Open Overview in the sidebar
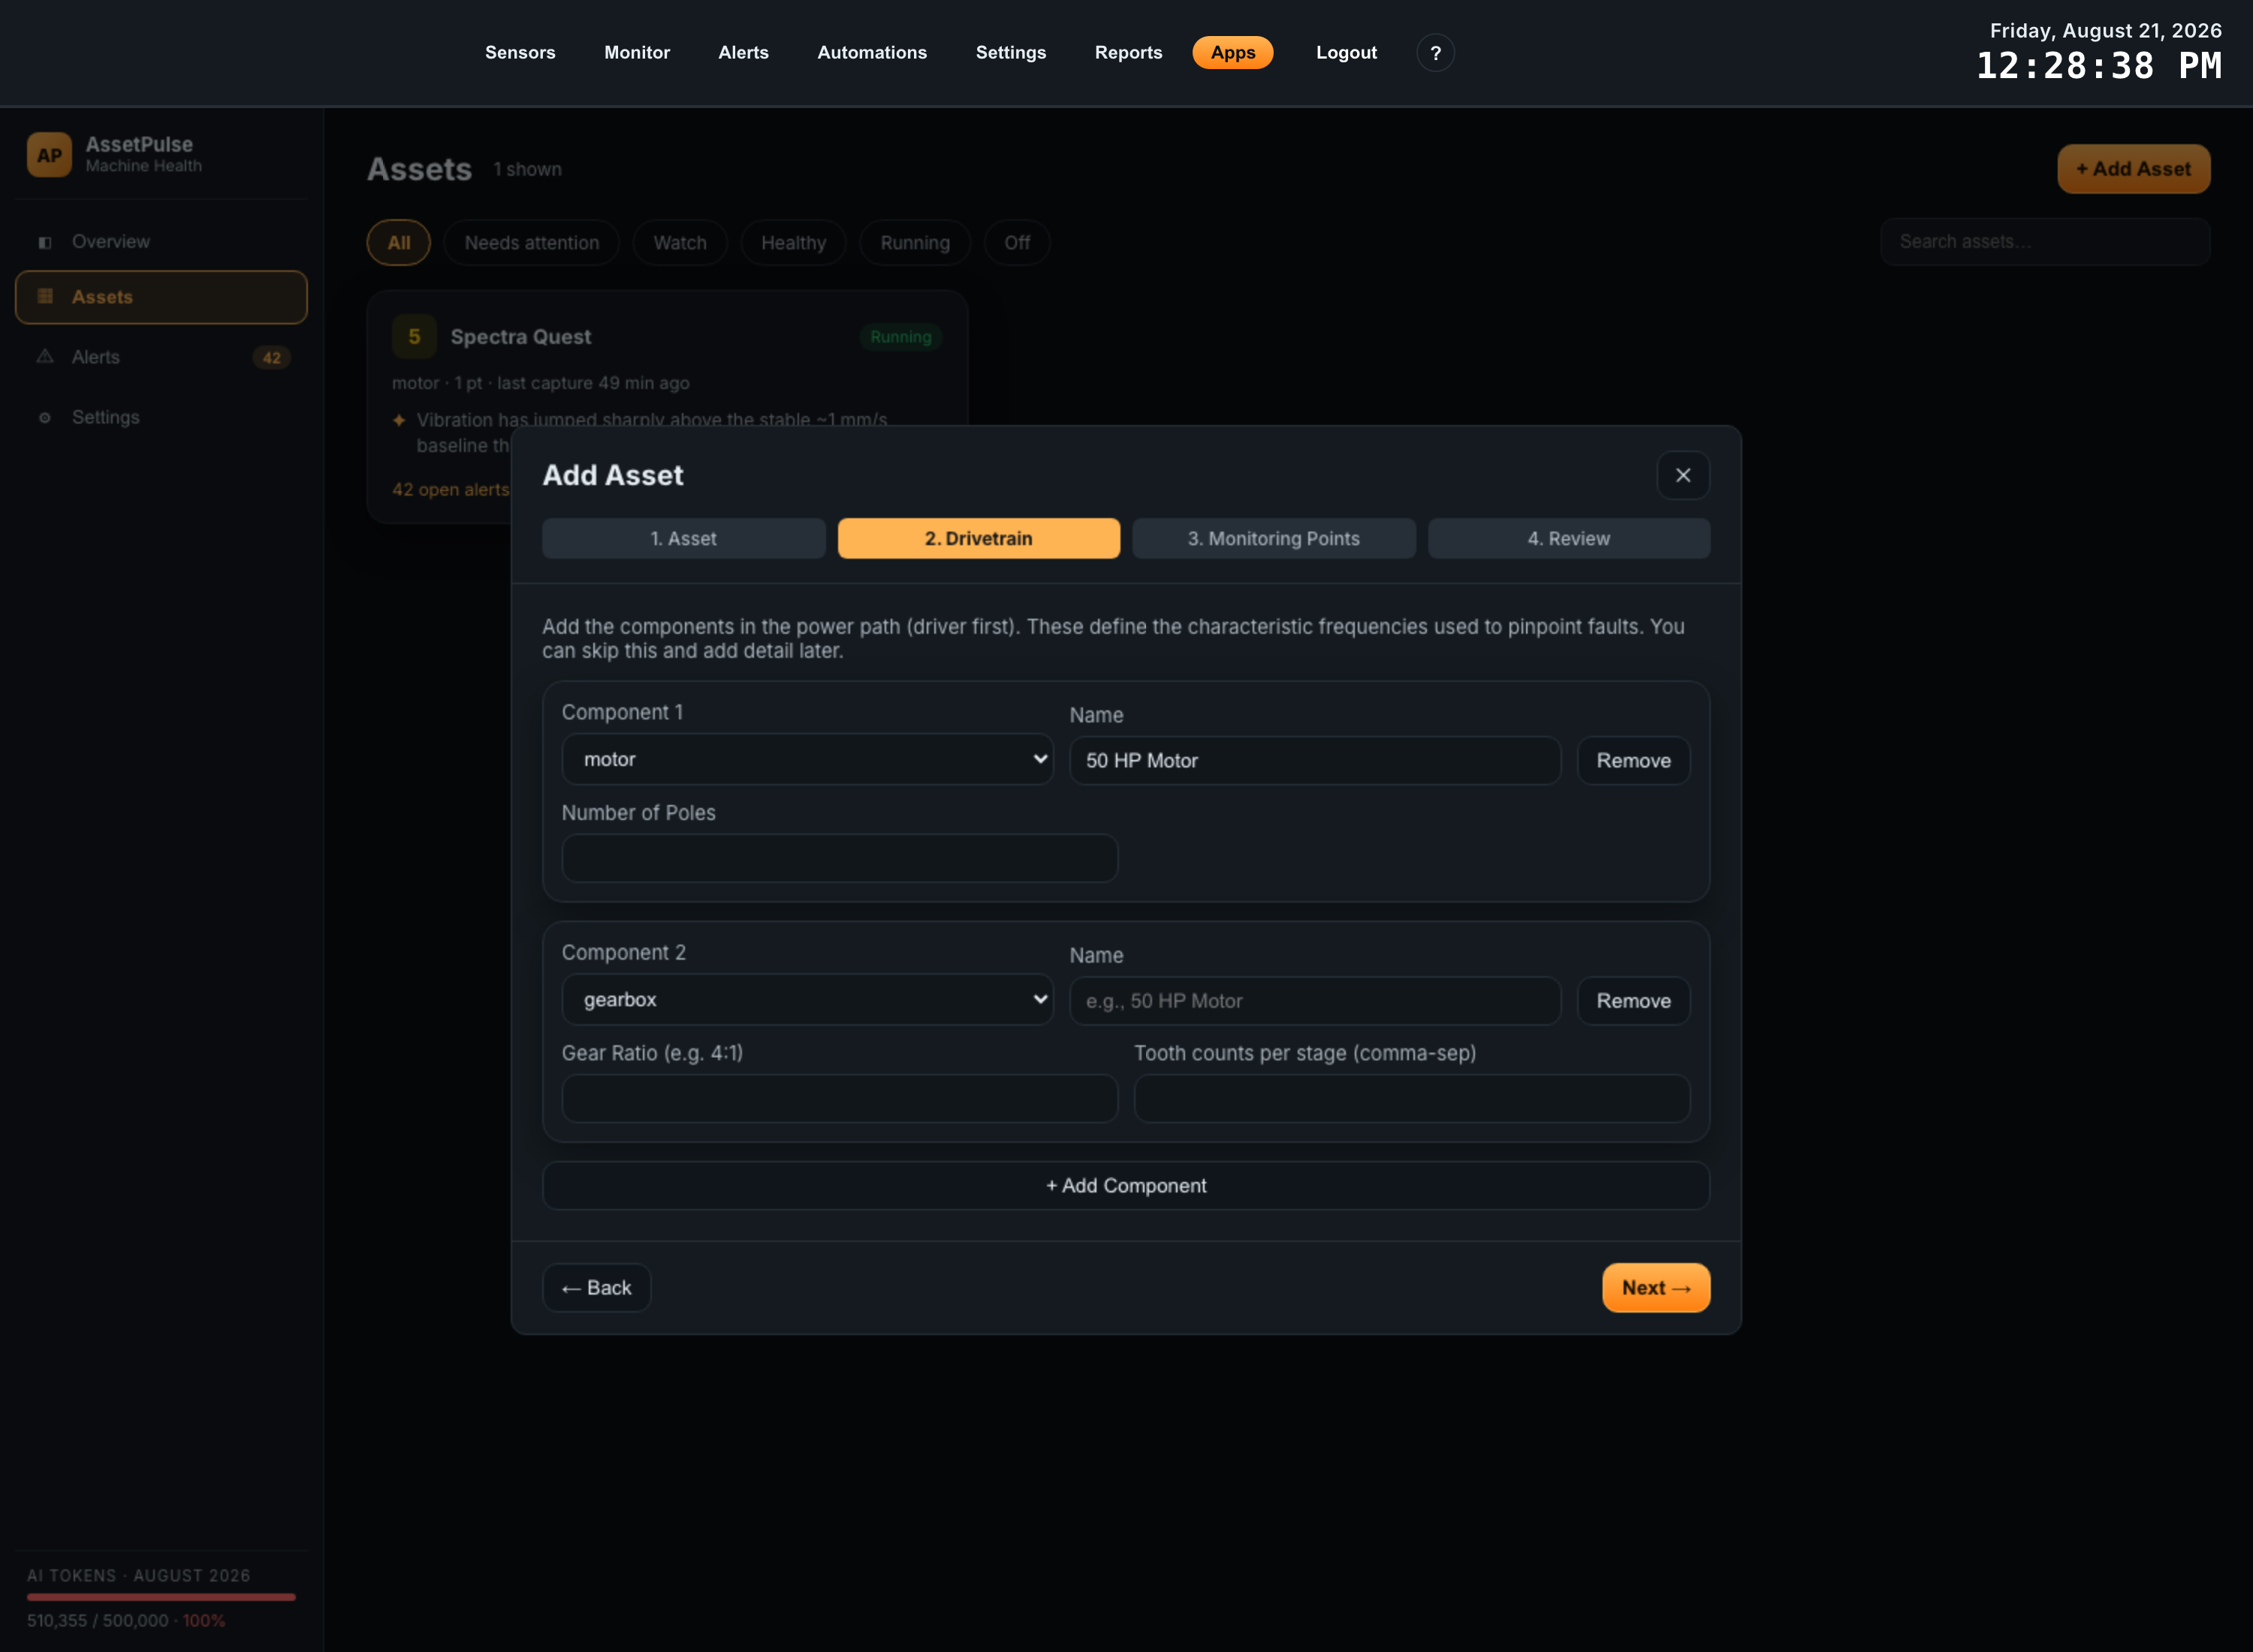The width and height of the screenshot is (2253, 1652). click(x=161, y=242)
